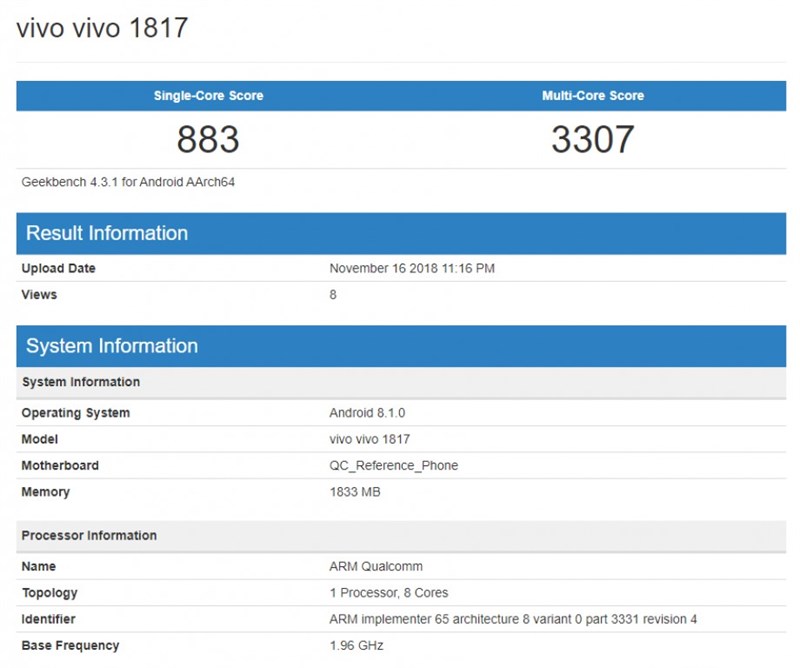Click the Topology row 1 Processor 8 Cores
Viewport: 800px width, 668px height.
click(390, 592)
